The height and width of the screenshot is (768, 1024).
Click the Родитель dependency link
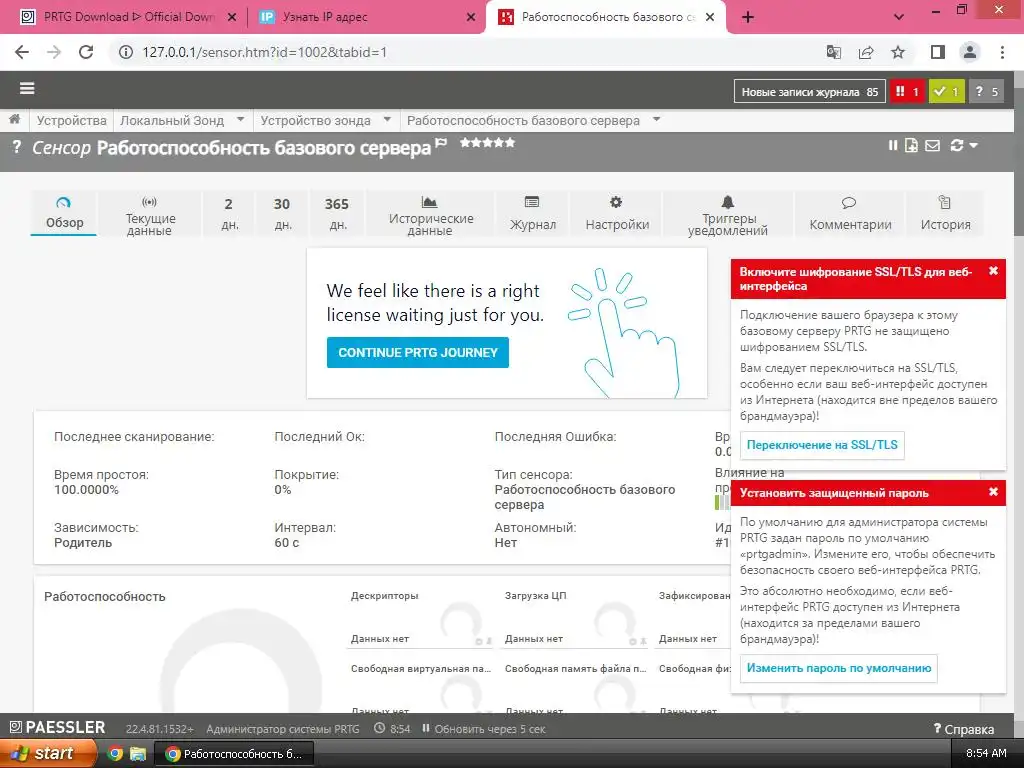click(83, 543)
